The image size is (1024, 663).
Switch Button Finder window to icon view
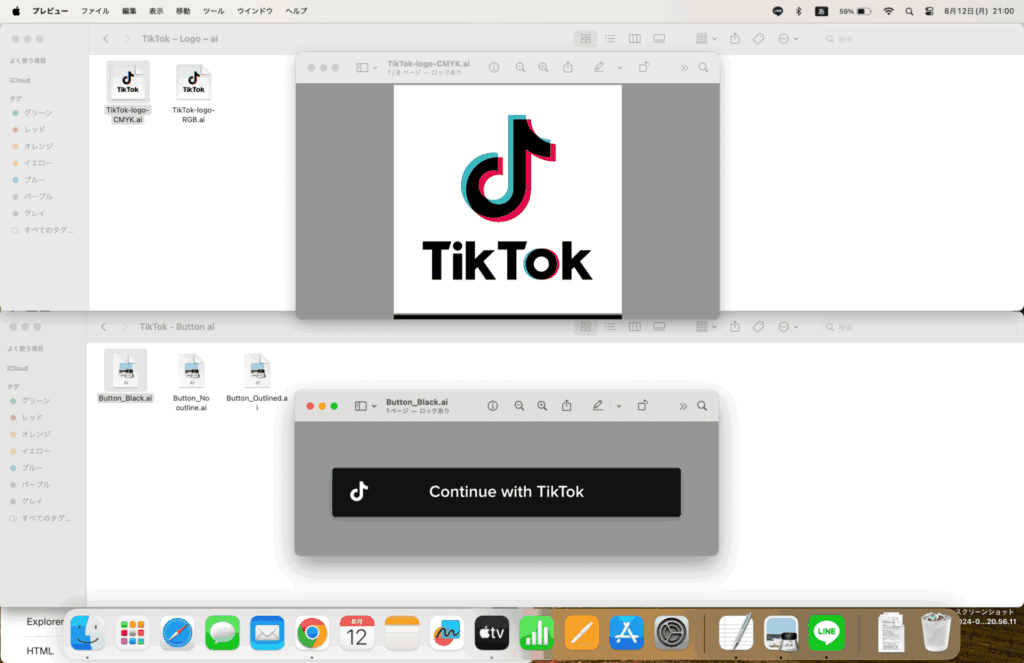click(586, 327)
